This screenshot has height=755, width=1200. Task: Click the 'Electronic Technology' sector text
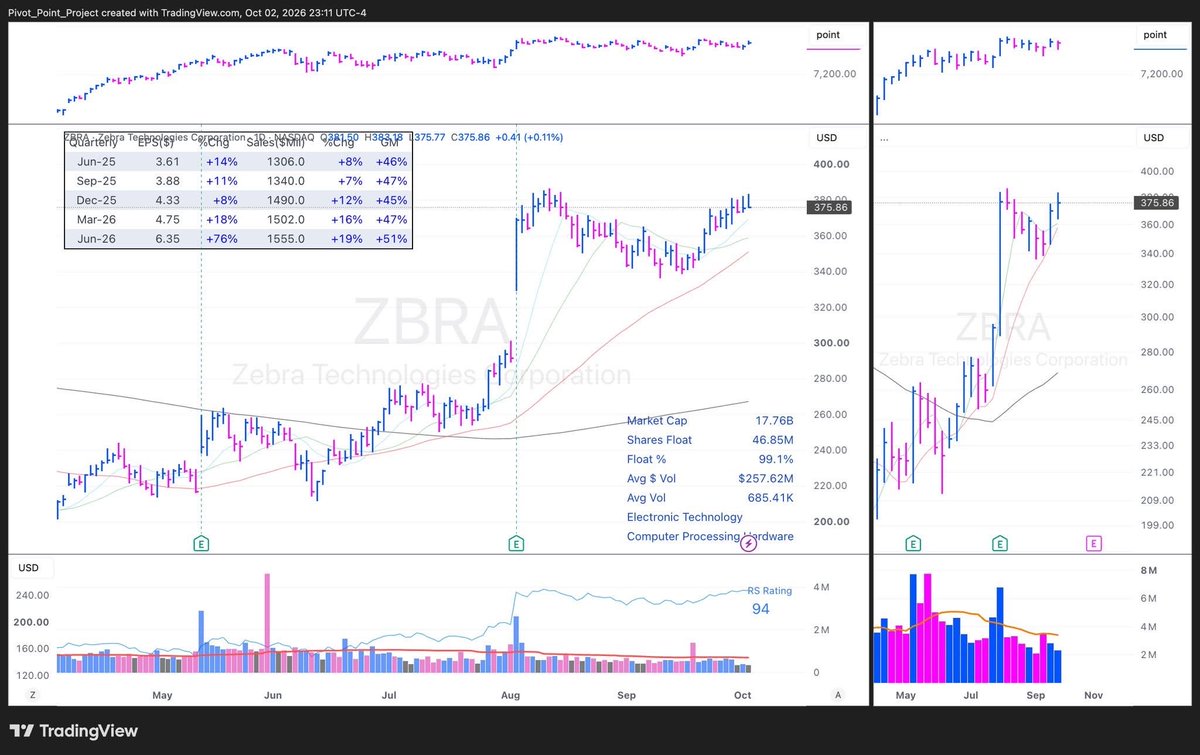(685, 517)
